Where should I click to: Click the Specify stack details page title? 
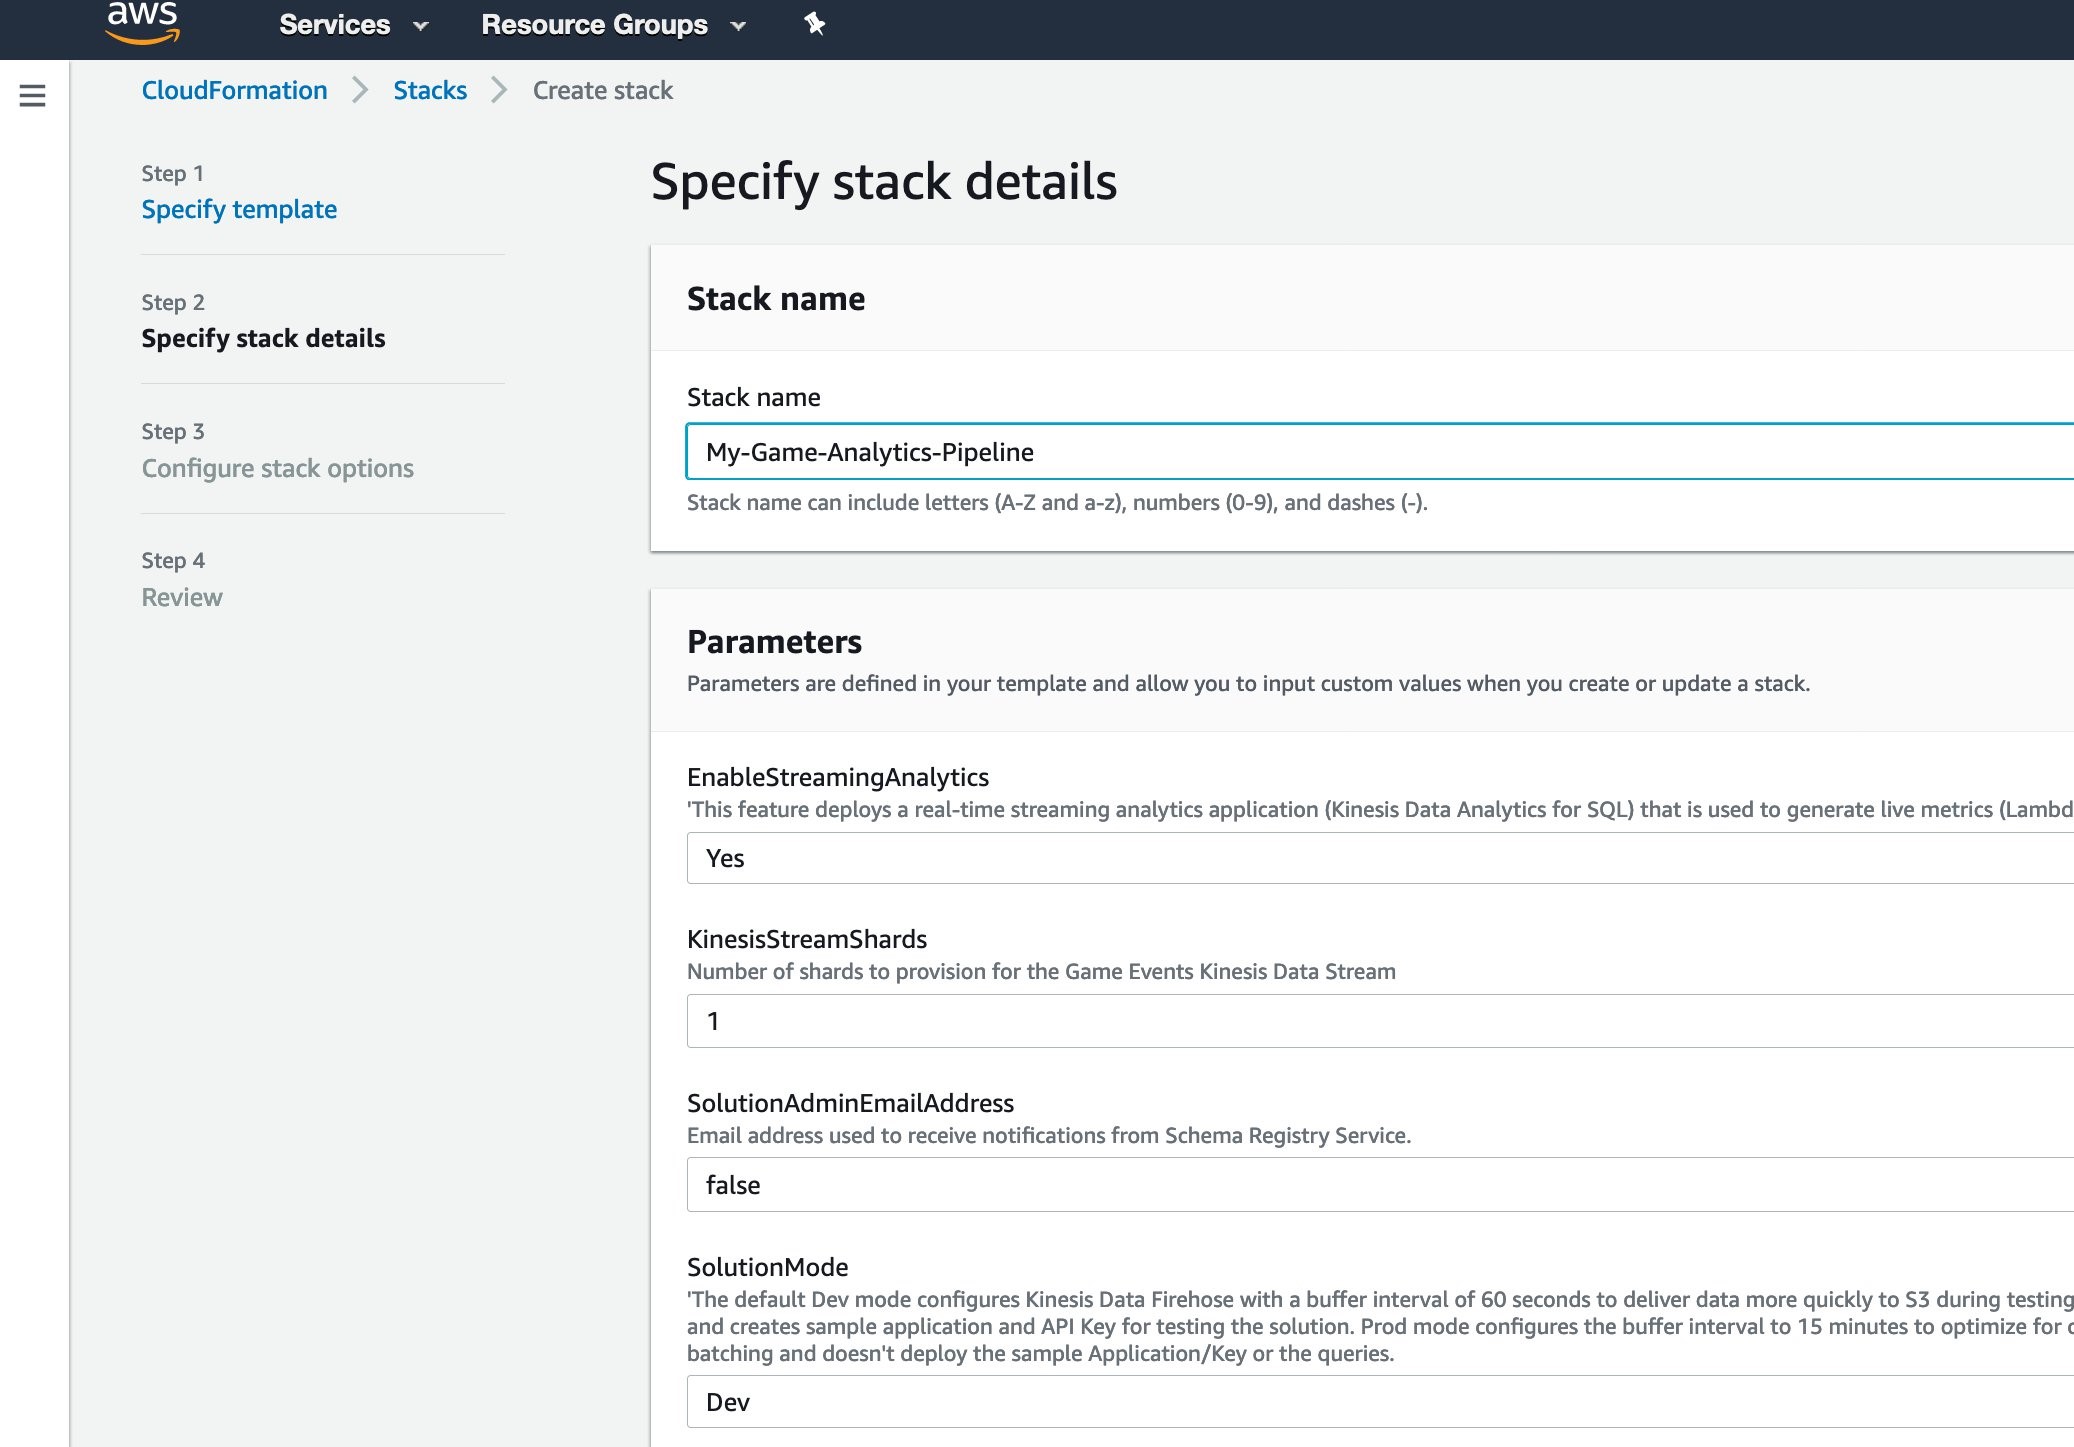tap(884, 182)
